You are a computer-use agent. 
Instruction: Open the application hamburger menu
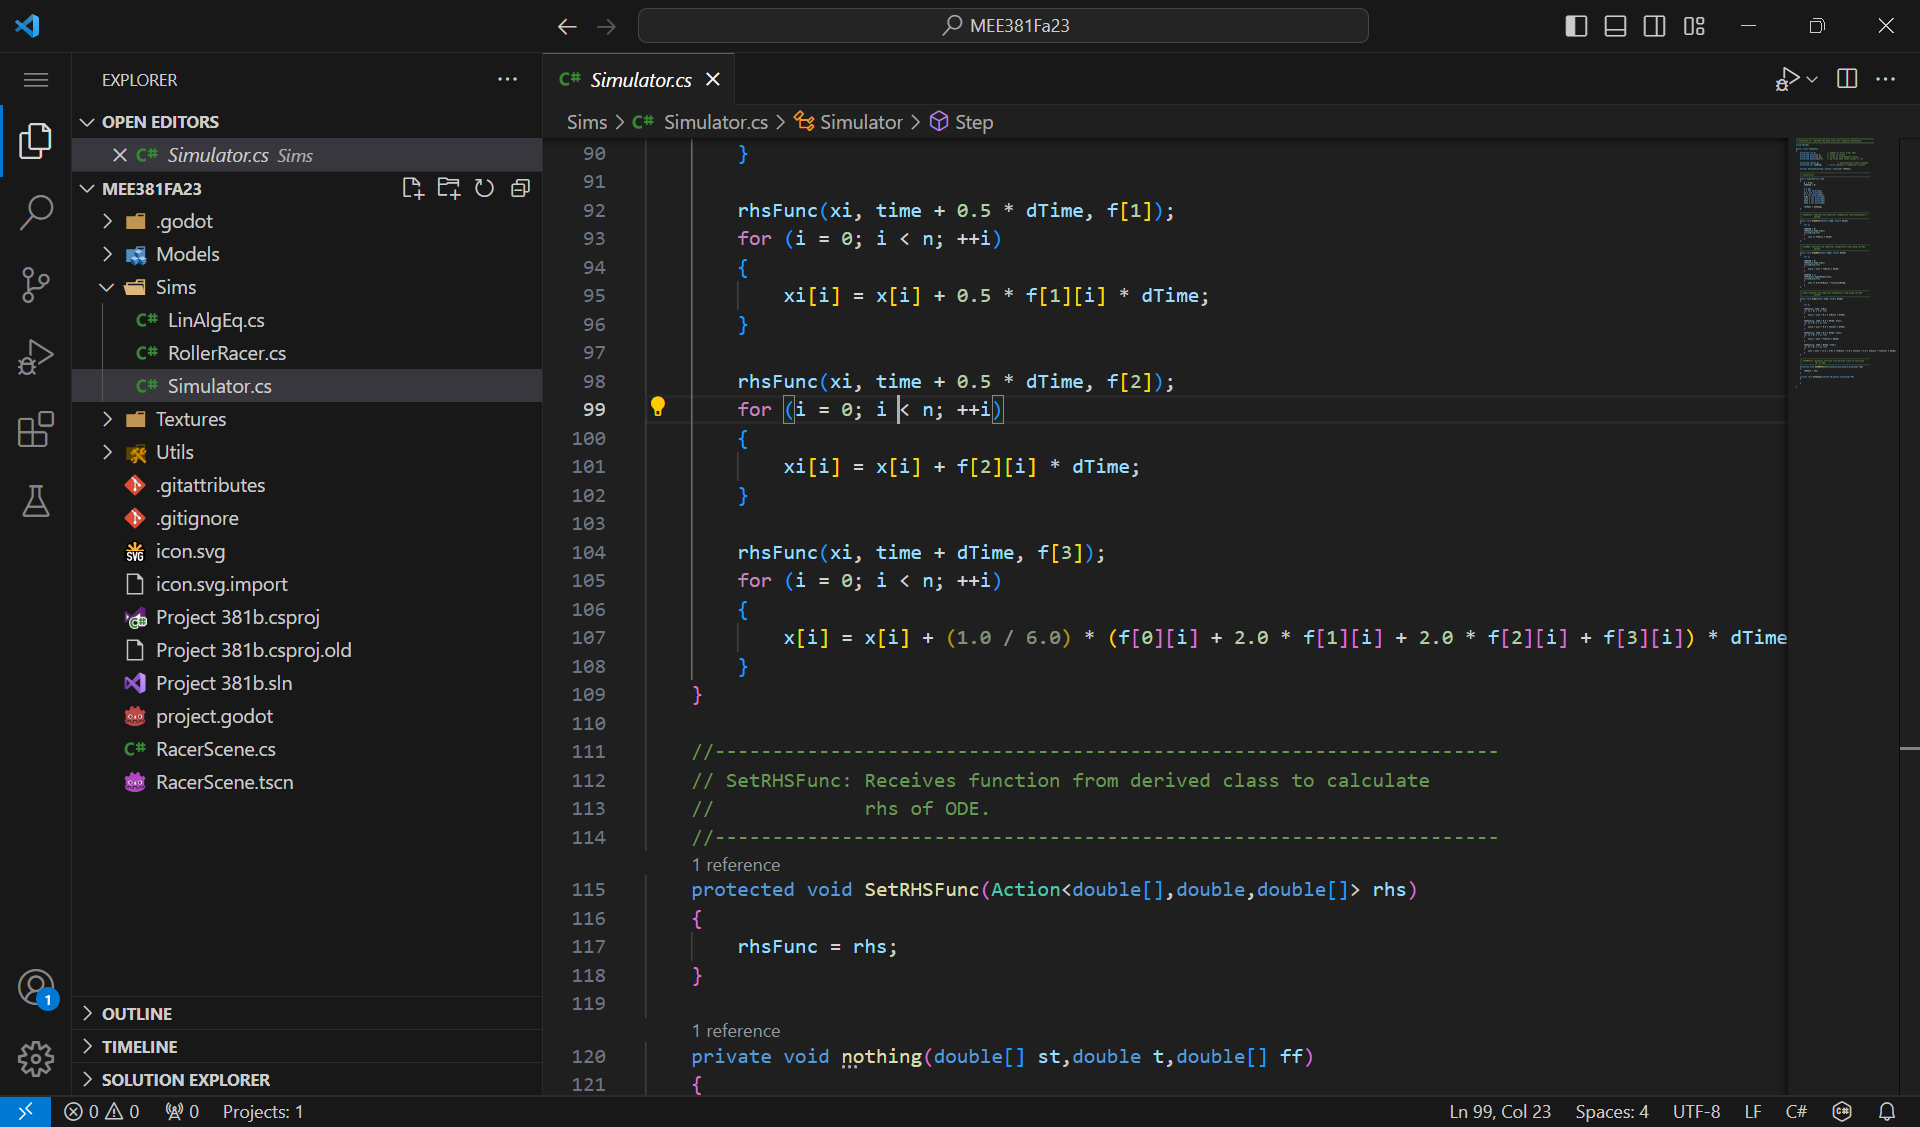[36, 79]
